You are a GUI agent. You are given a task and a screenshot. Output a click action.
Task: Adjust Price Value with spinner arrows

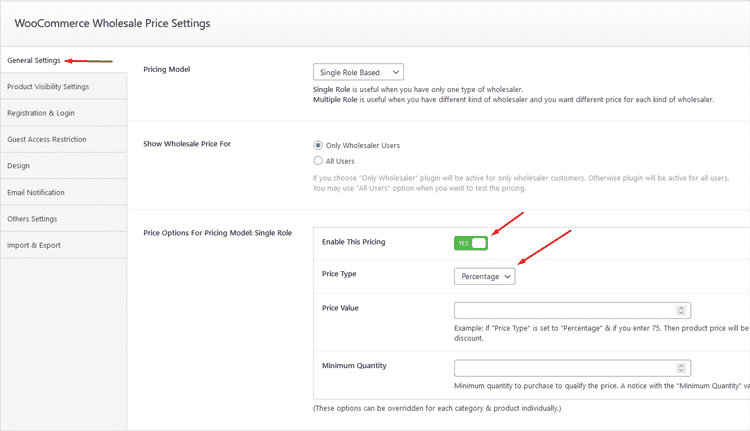pyautogui.click(x=681, y=310)
